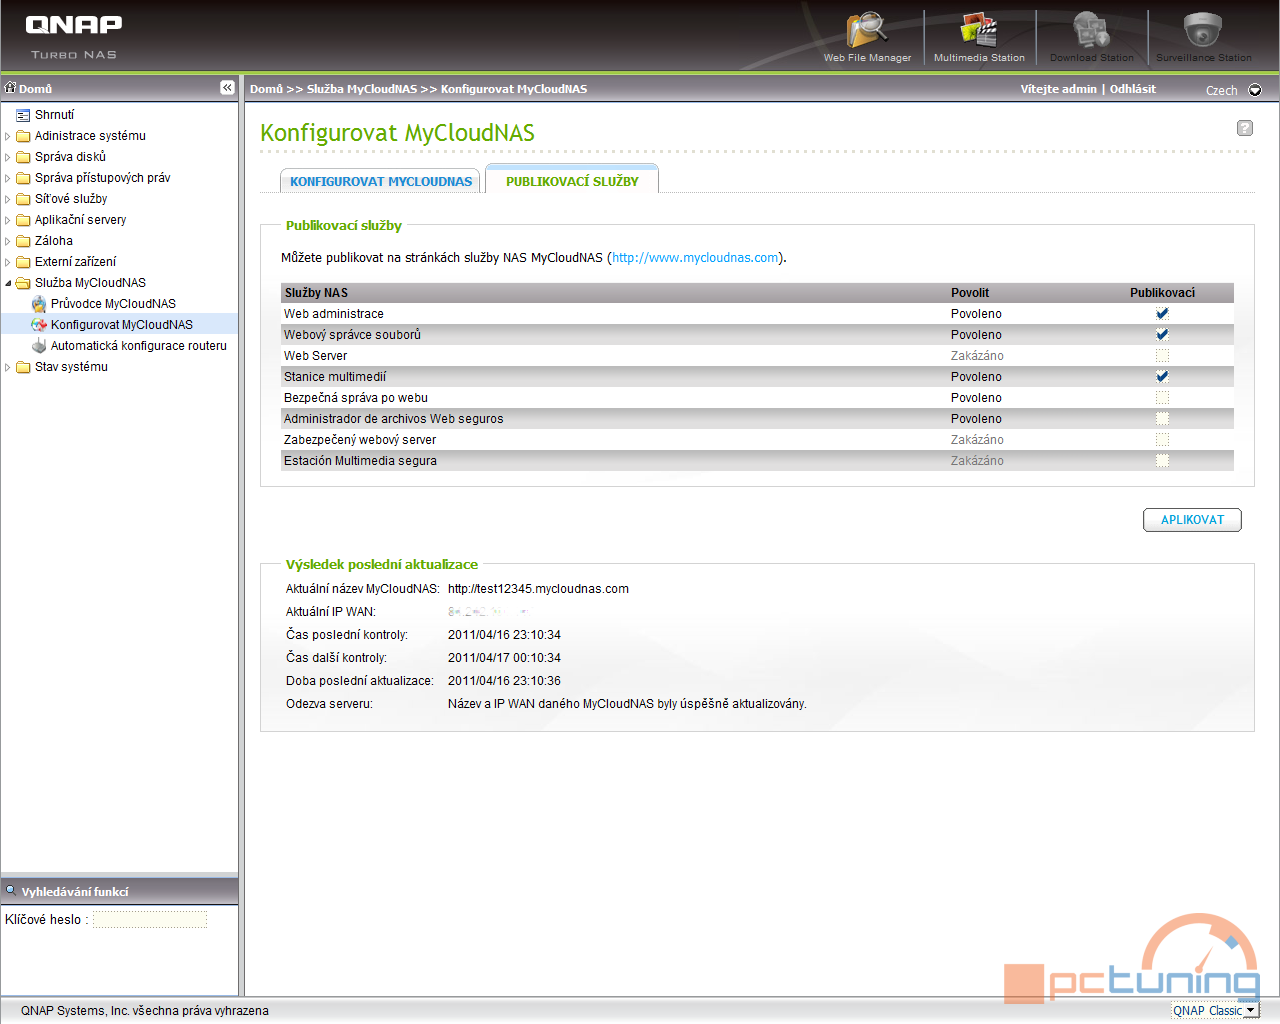Expand Adinistrace systému tree node

click(x=8, y=136)
